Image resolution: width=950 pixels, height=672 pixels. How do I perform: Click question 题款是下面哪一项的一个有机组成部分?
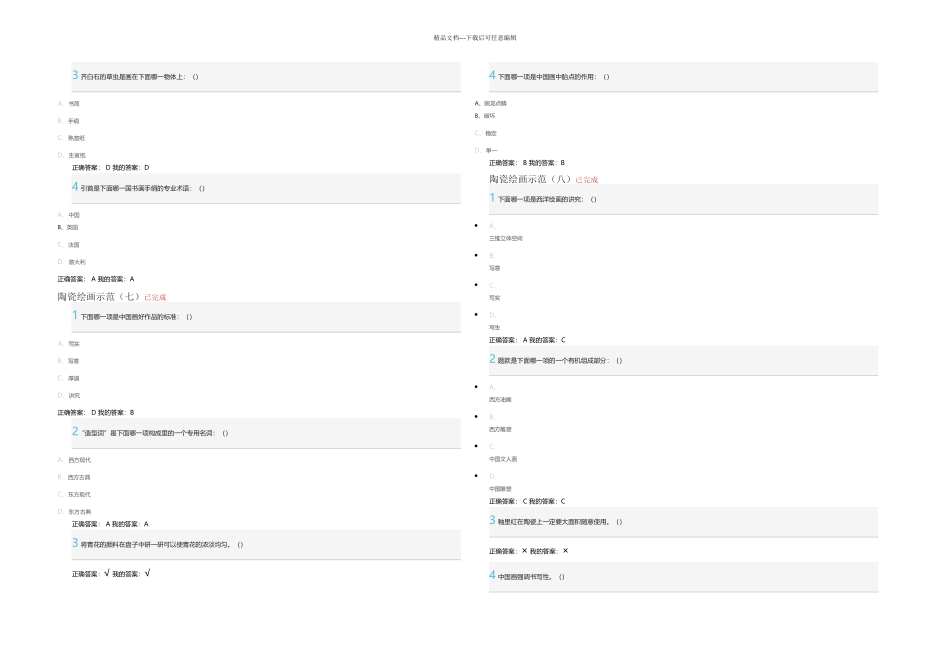tap(560, 360)
